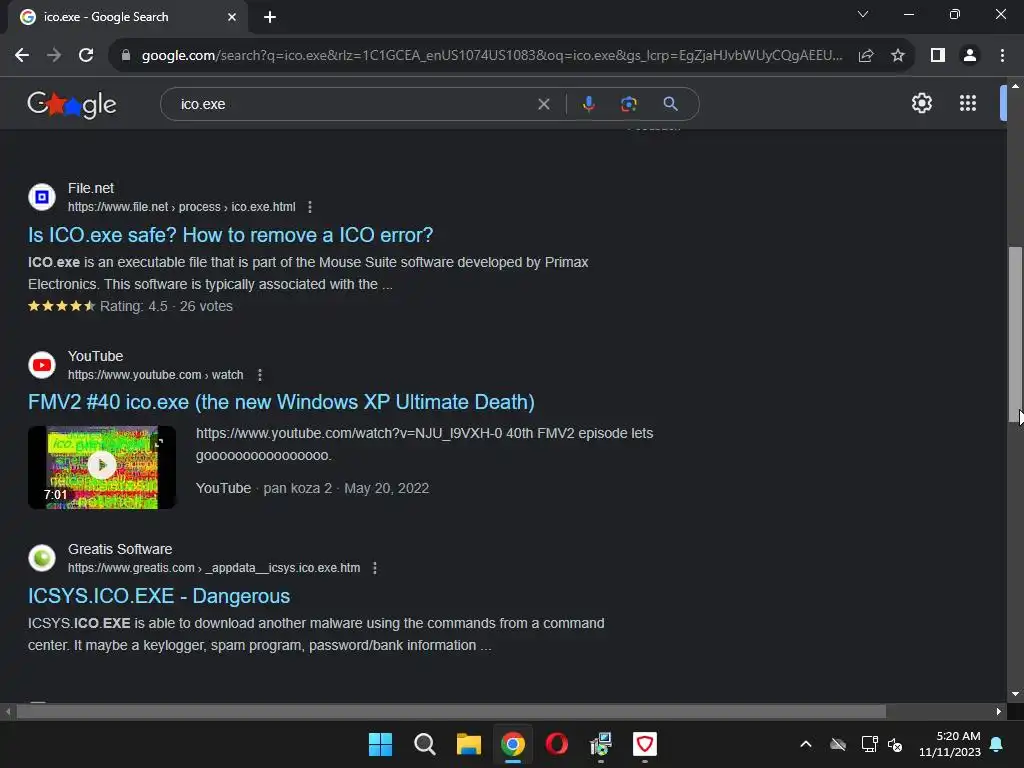Open more options for Greatis Software result

pos(375,568)
